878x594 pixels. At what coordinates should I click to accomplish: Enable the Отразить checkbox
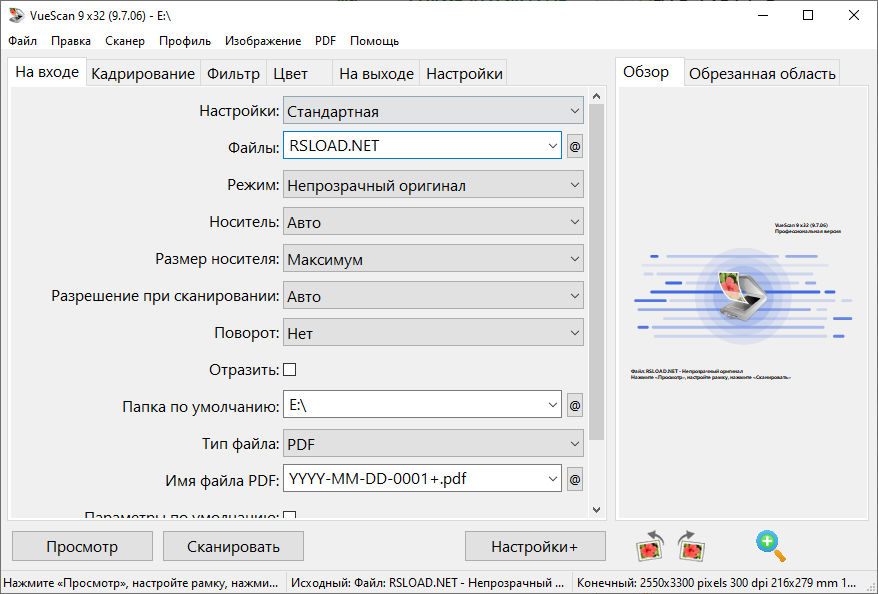coord(288,368)
